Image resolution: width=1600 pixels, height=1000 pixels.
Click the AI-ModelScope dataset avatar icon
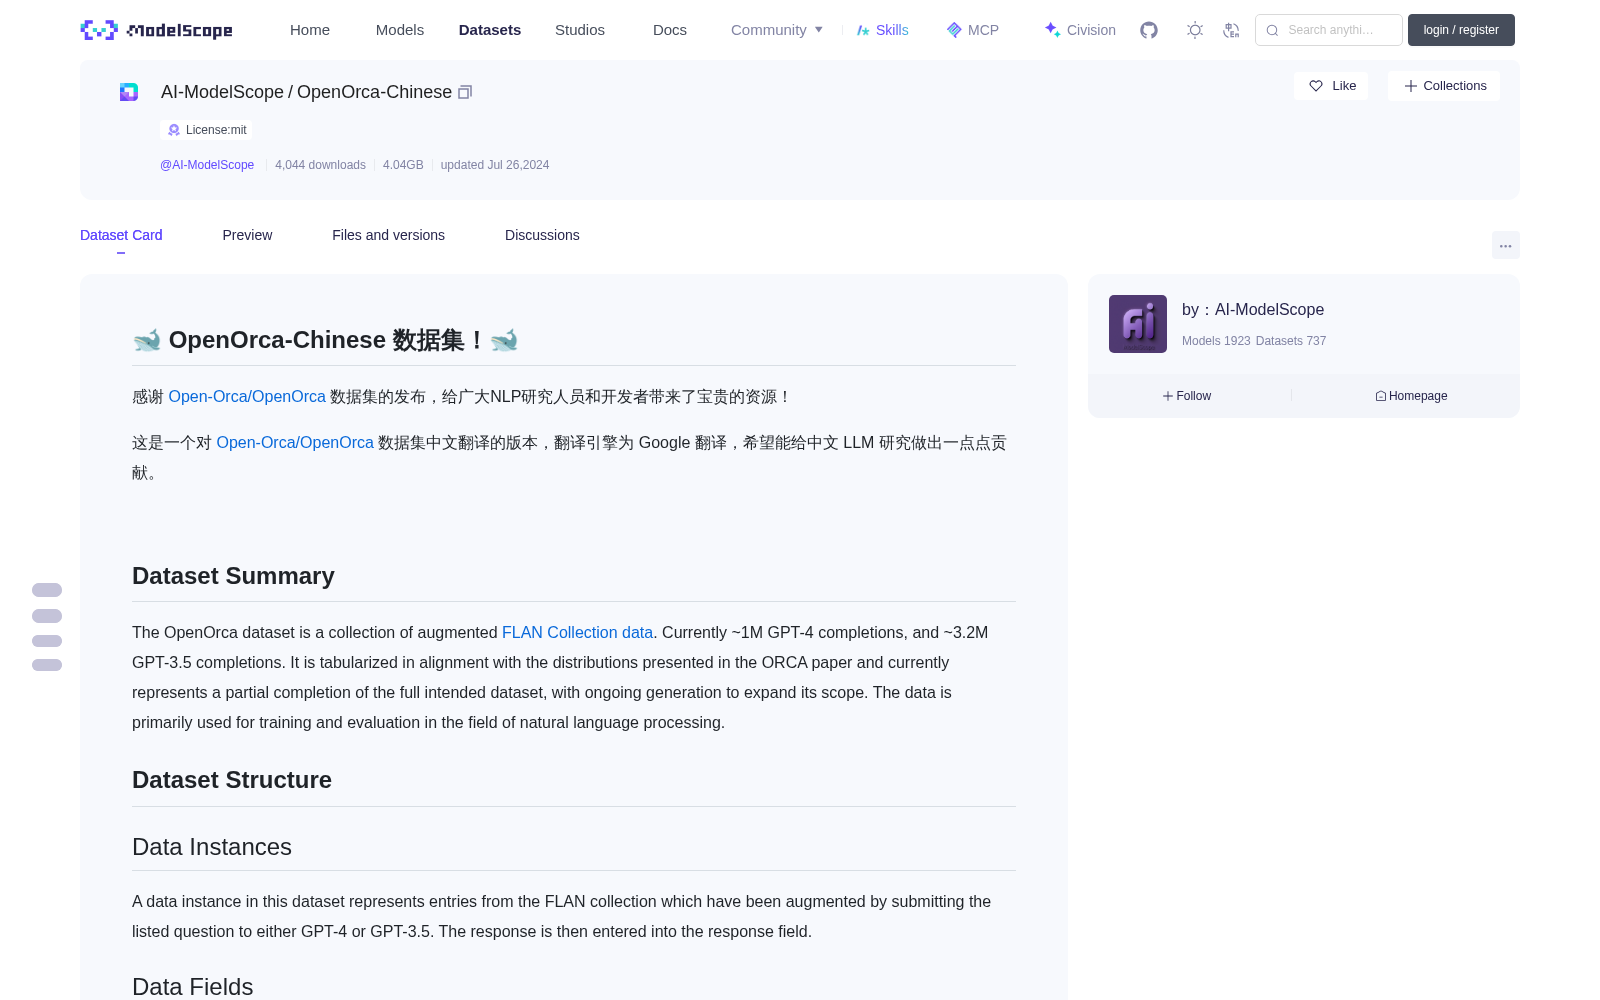pyautogui.click(x=129, y=92)
